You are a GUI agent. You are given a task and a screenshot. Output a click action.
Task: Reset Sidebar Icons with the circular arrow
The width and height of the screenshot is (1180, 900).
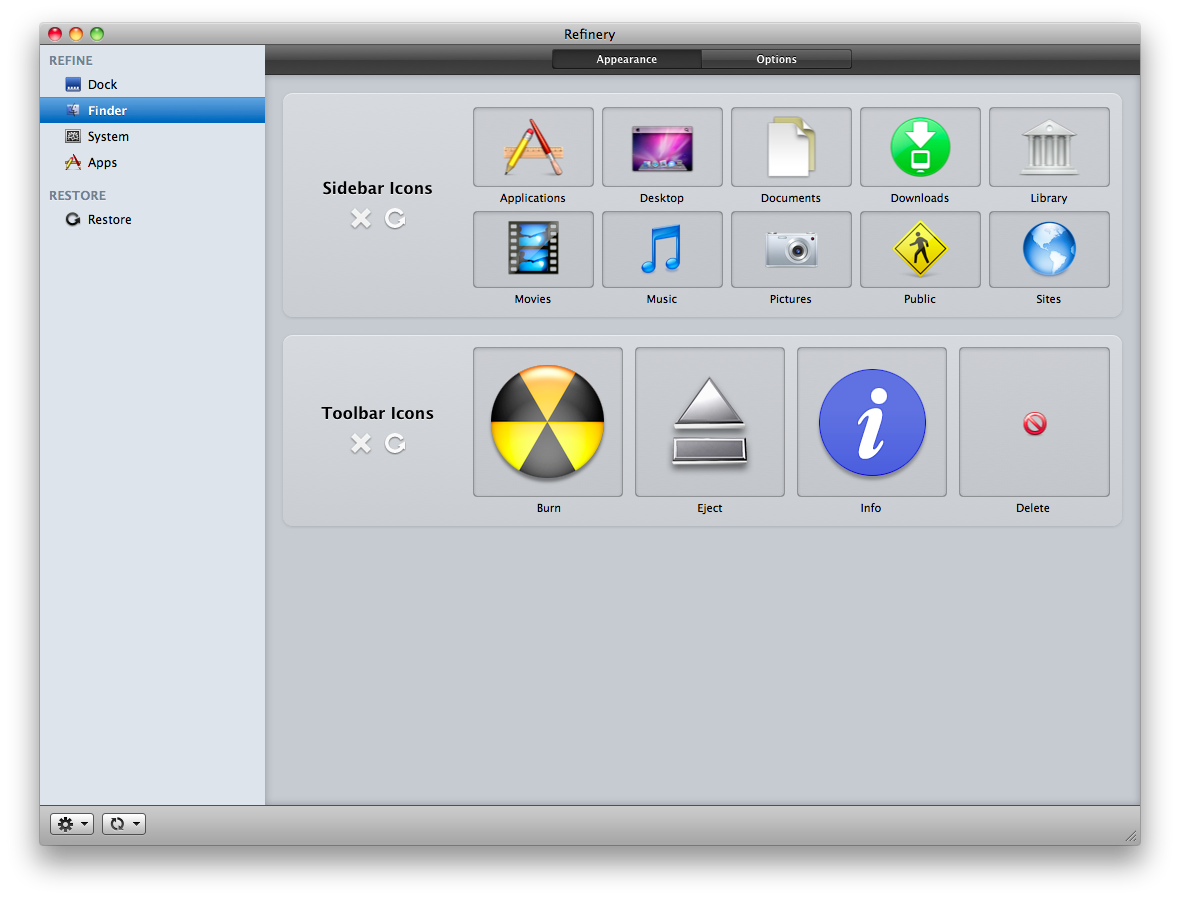pyautogui.click(x=395, y=218)
